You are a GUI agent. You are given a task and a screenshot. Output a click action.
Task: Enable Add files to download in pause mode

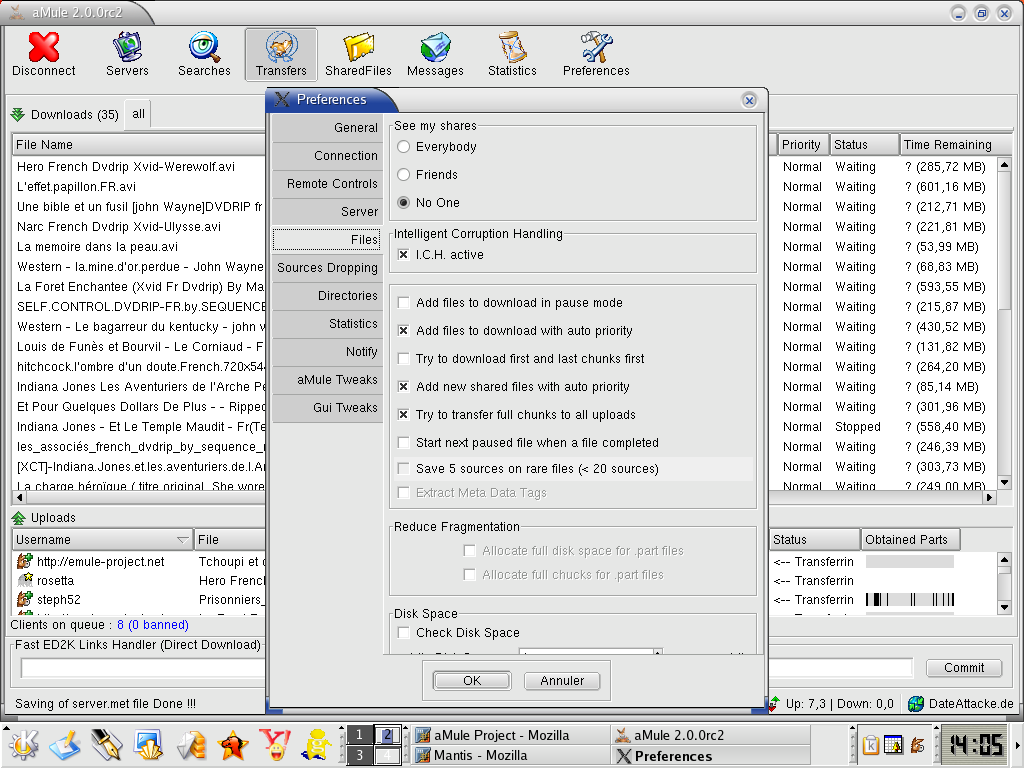click(x=404, y=303)
